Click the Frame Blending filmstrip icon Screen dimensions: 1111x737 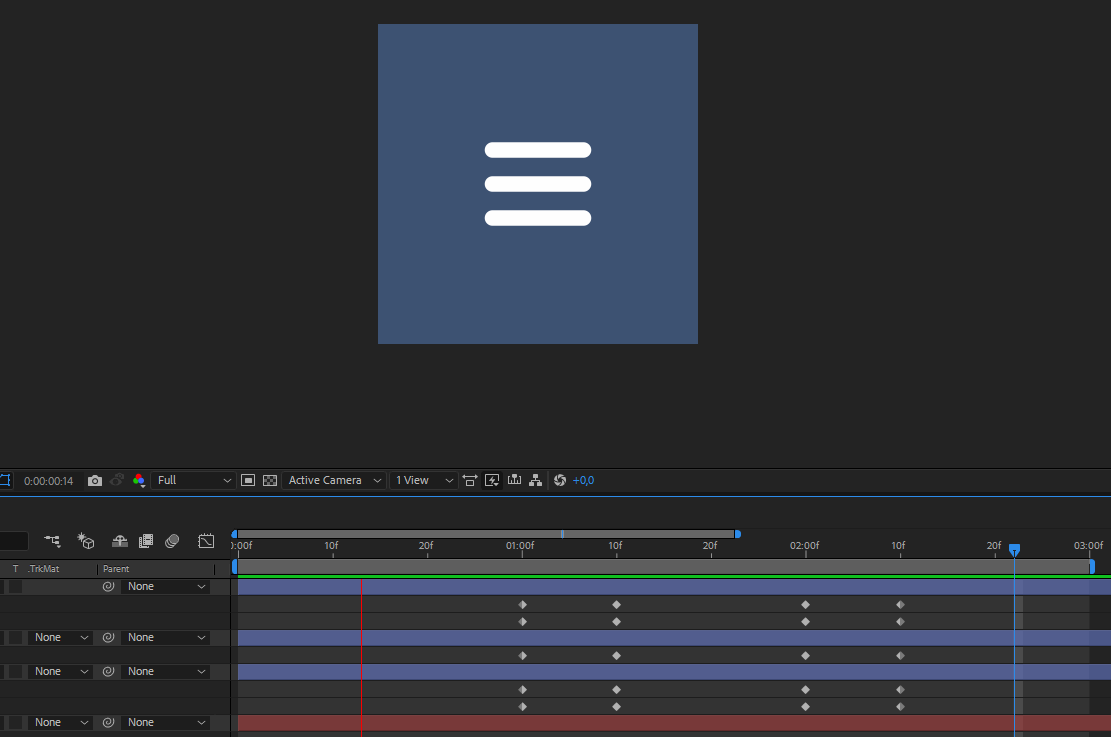point(146,541)
